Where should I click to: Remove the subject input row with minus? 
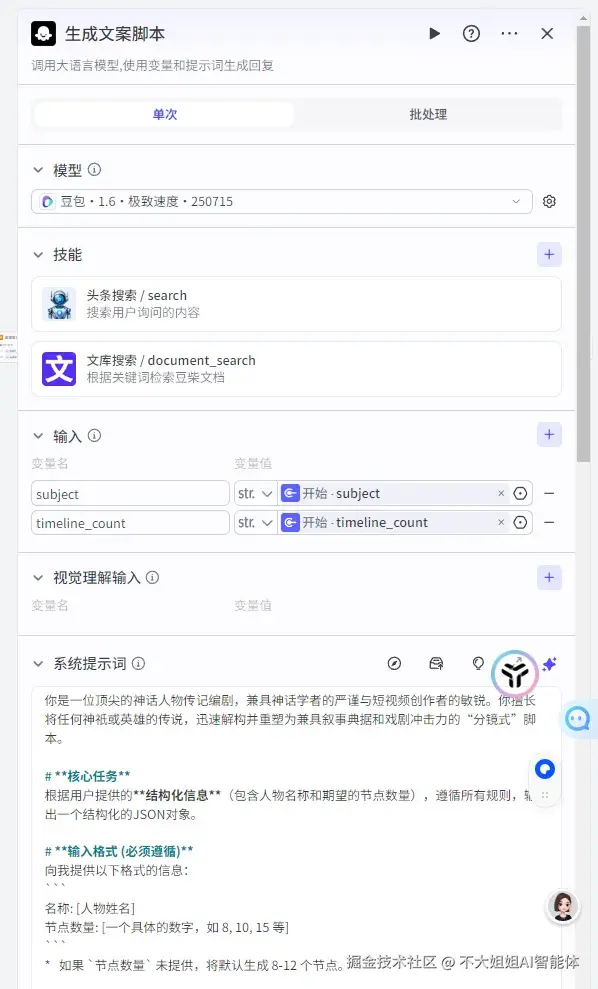(x=549, y=493)
